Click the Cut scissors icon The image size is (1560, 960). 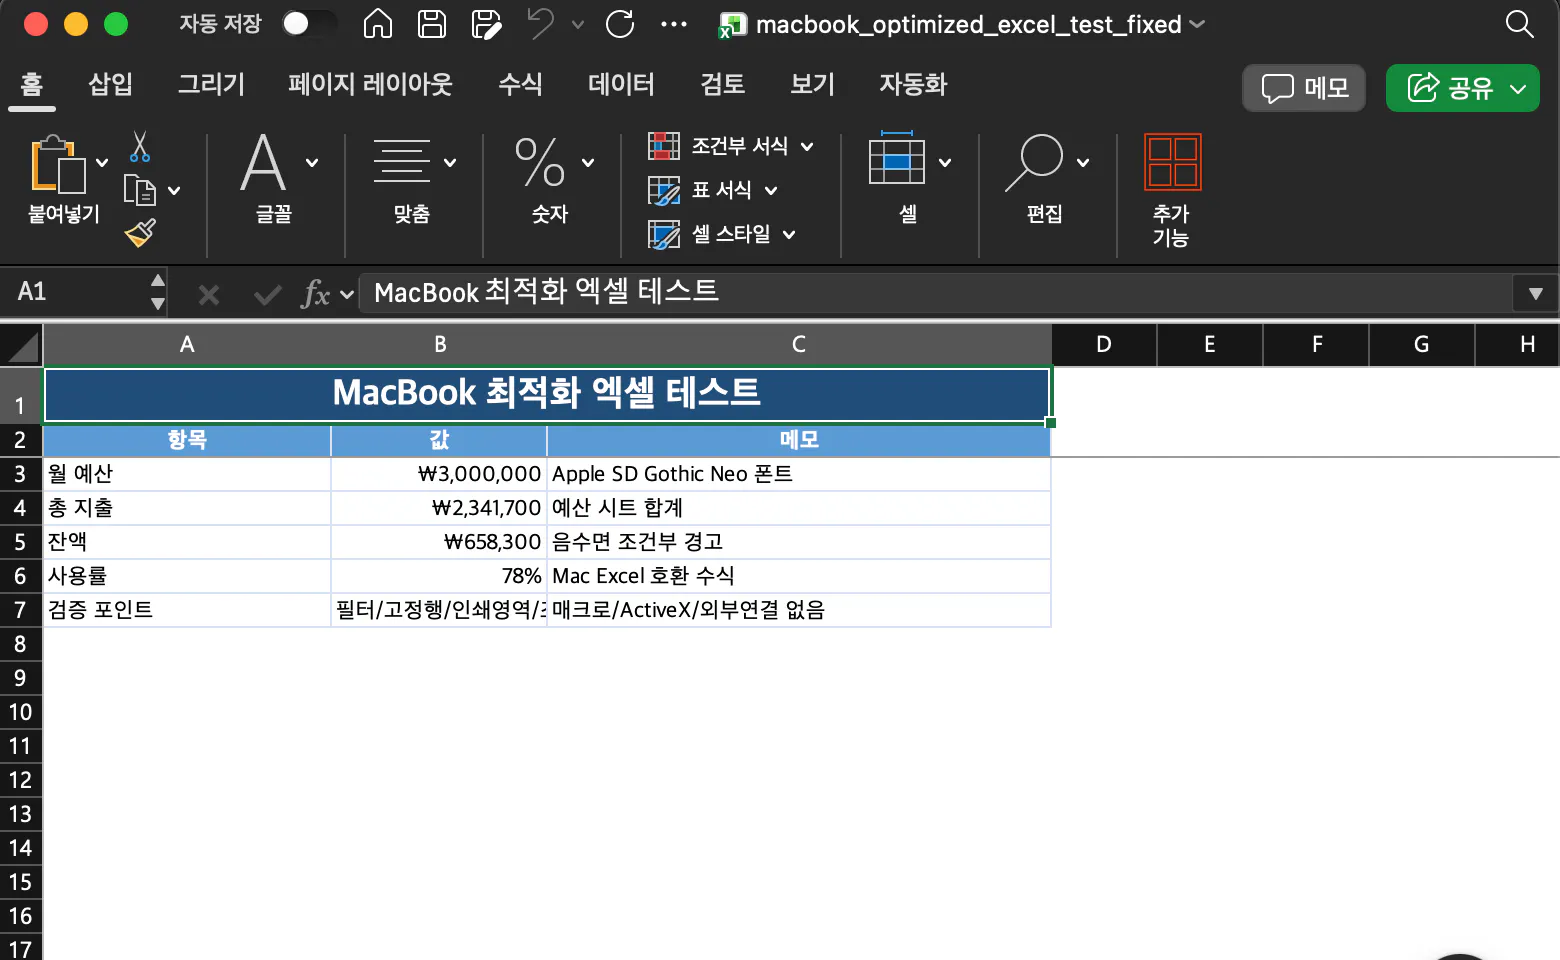point(140,147)
